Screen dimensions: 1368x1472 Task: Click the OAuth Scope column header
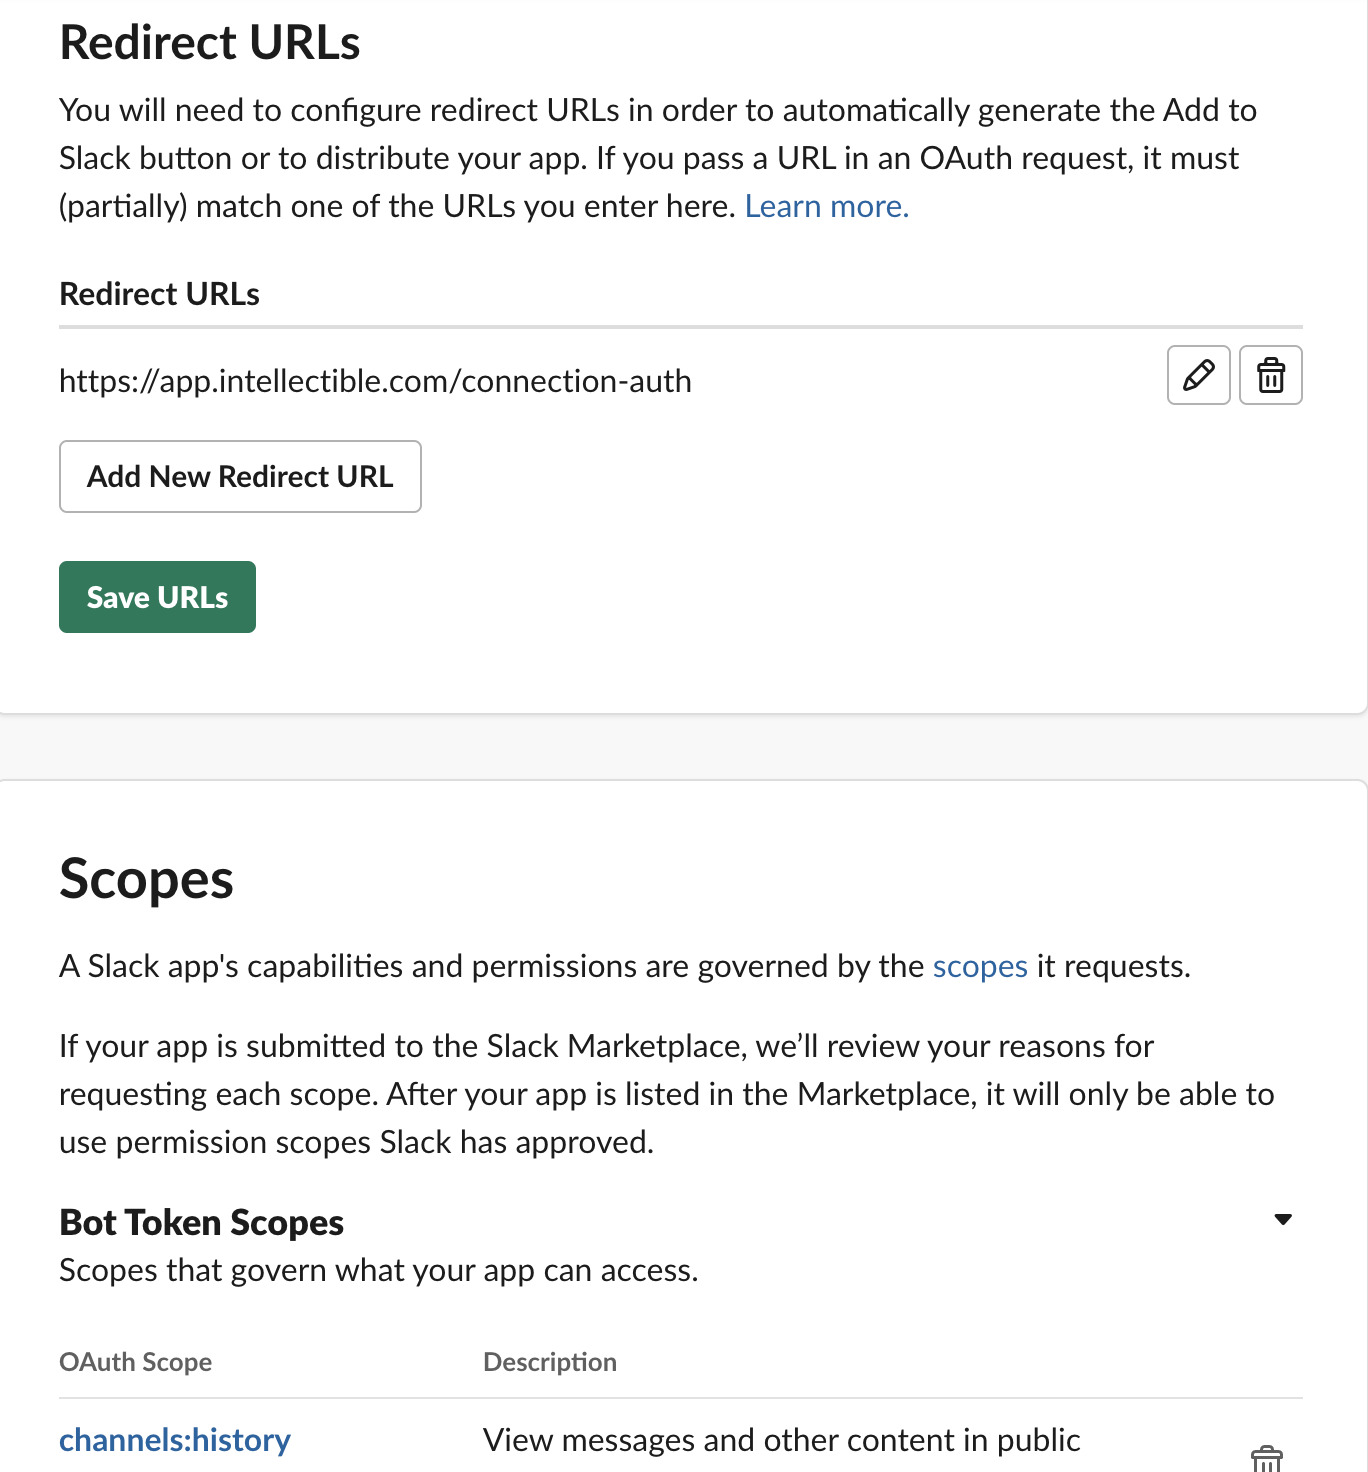(x=135, y=1361)
